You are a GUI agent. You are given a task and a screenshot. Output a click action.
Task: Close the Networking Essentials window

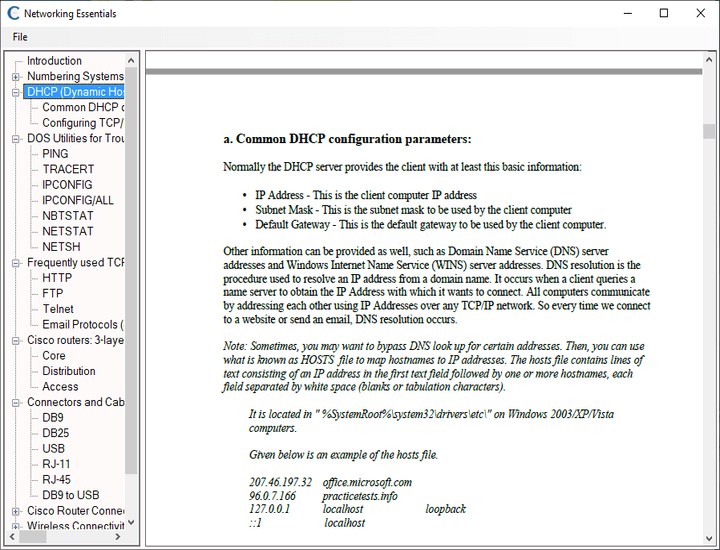pyautogui.click(x=700, y=13)
